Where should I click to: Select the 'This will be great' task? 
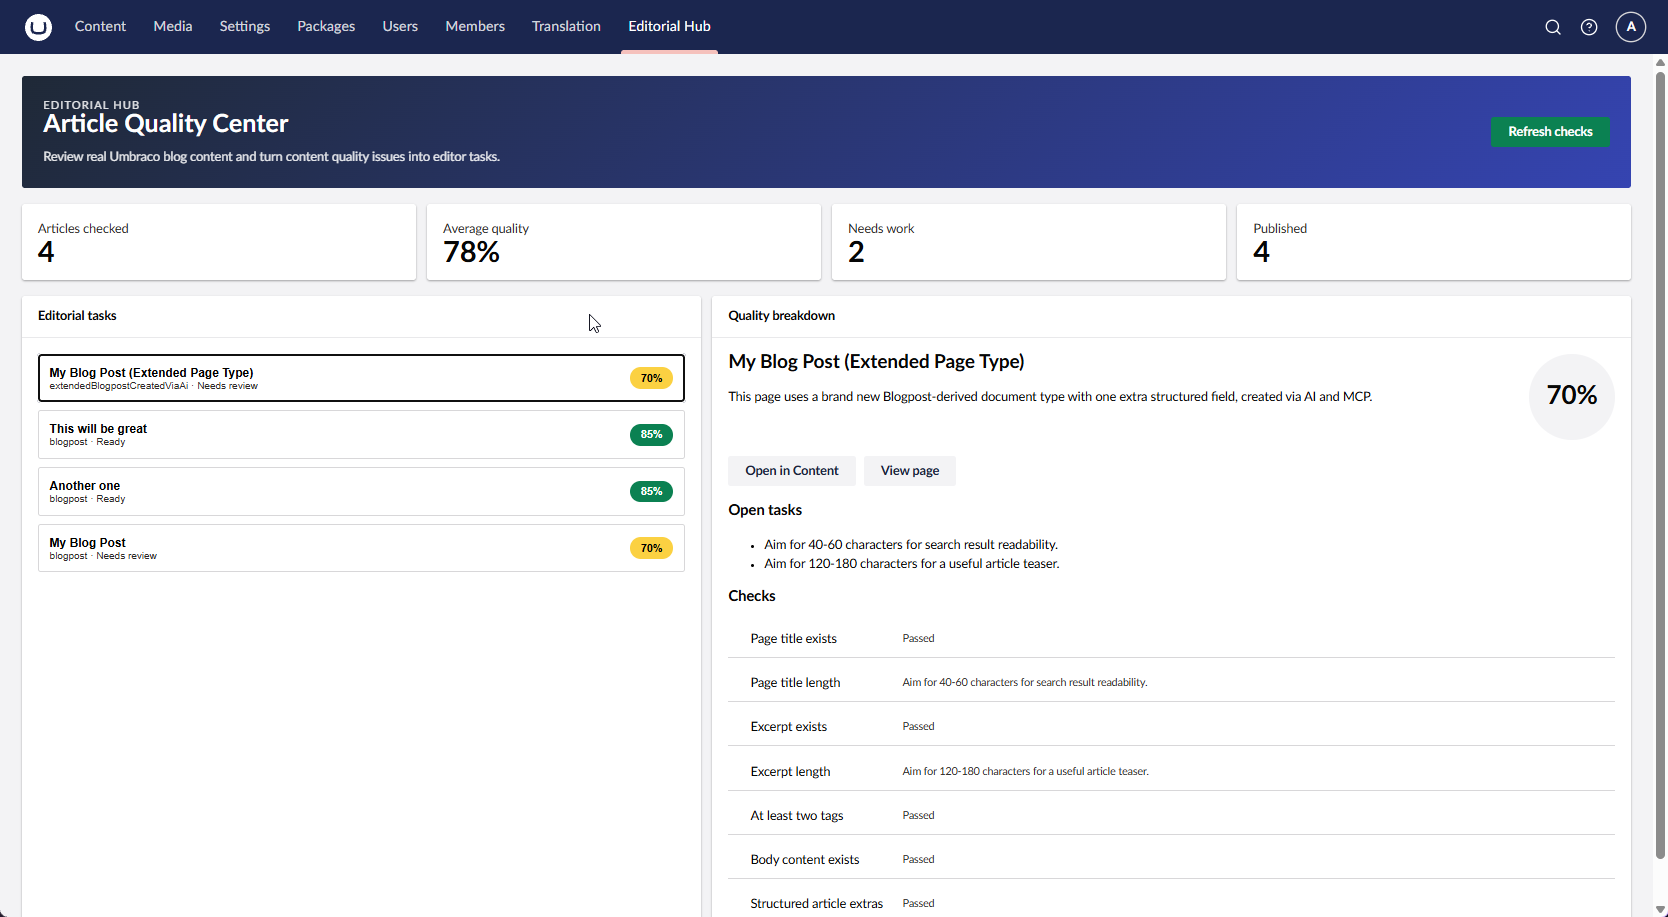(x=361, y=435)
